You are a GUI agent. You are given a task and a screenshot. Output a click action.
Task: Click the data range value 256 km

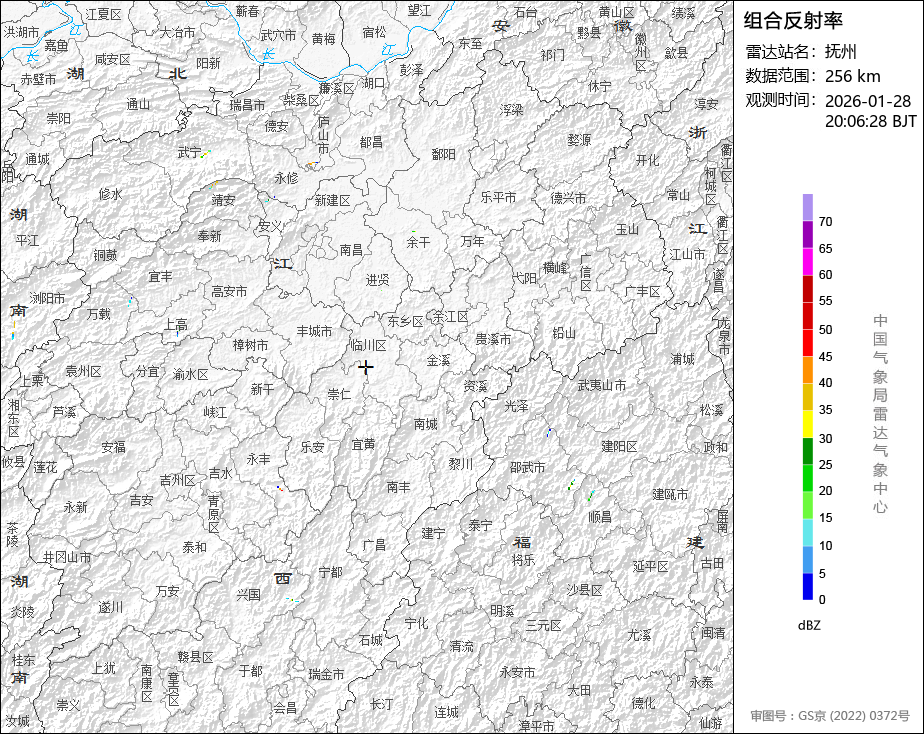tap(853, 76)
